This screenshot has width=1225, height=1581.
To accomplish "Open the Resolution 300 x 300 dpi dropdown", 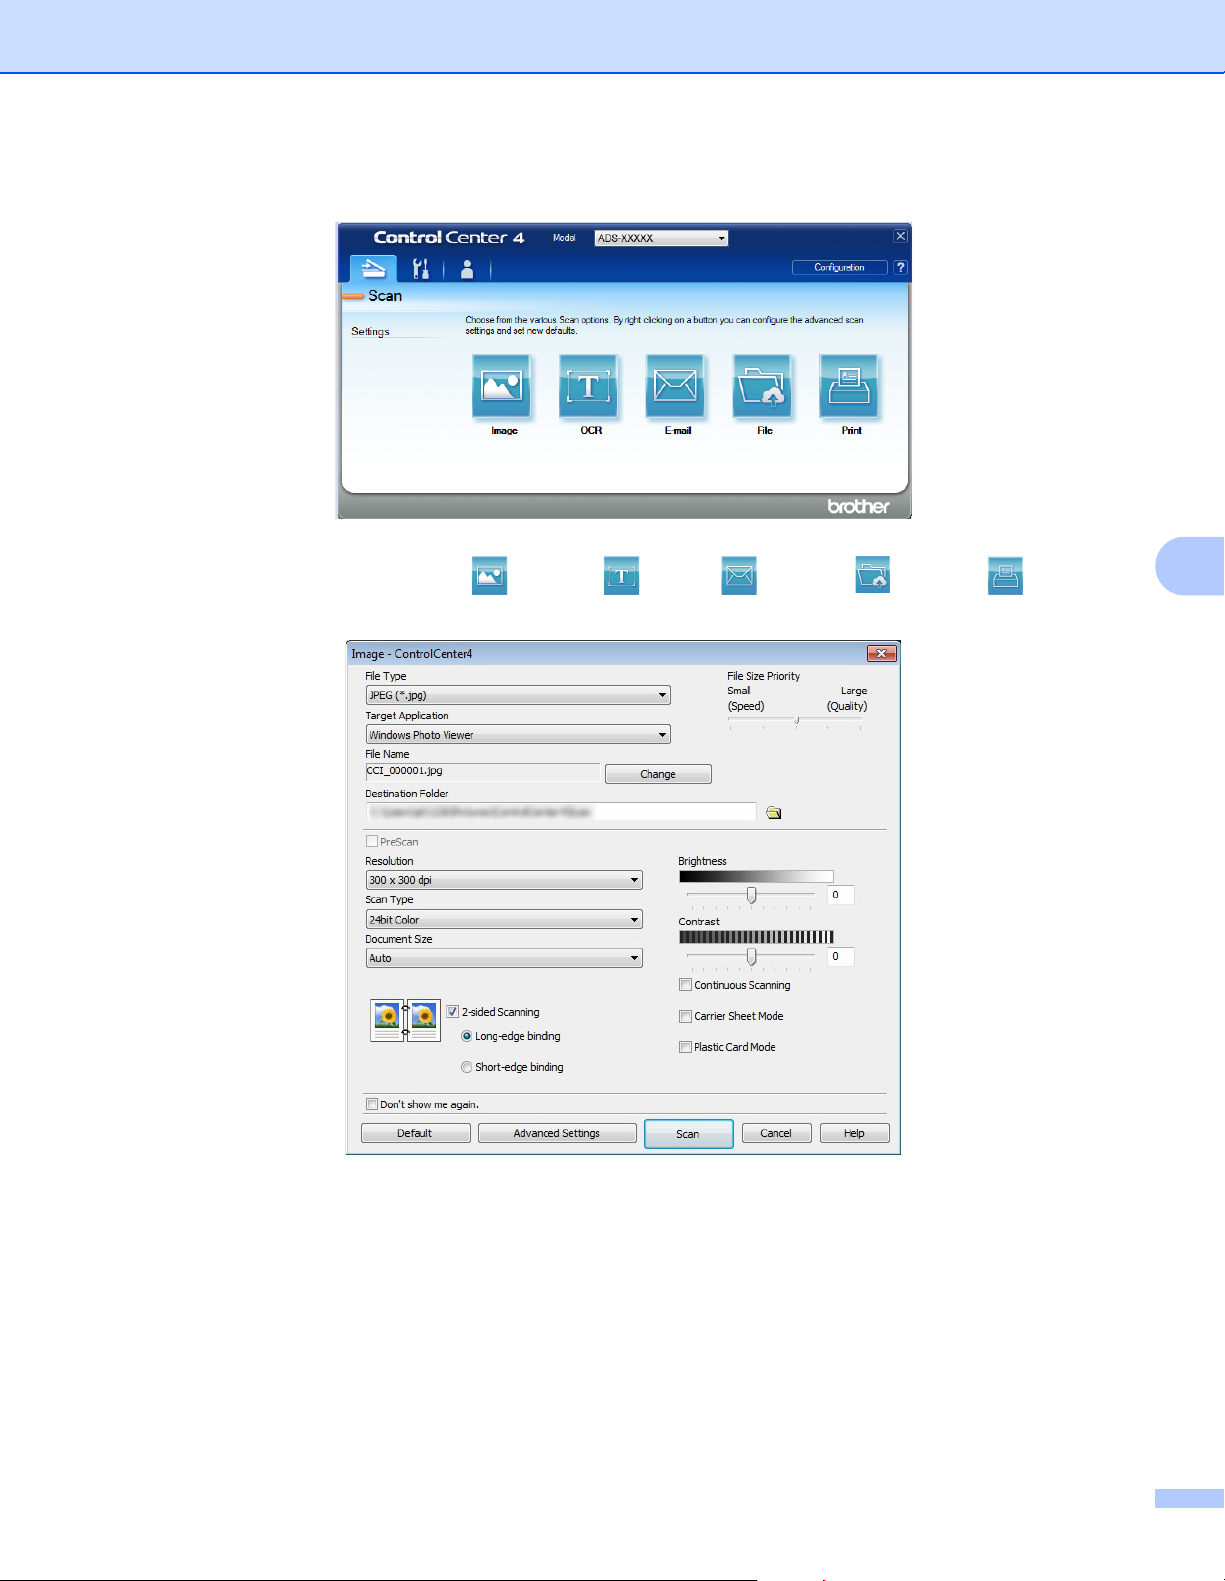I will coord(504,880).
